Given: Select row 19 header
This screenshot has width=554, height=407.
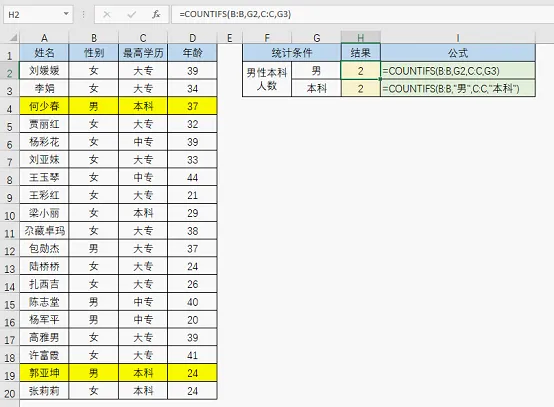Looking at the screenshot, I should 10,373.
